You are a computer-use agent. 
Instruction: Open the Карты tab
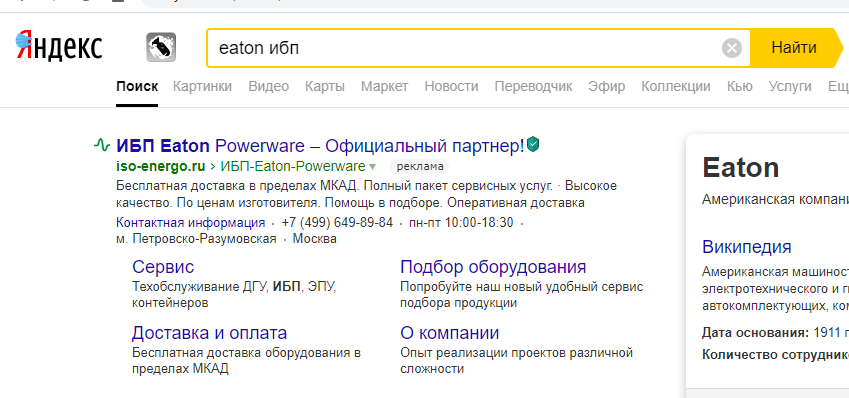tap(324, 86)
